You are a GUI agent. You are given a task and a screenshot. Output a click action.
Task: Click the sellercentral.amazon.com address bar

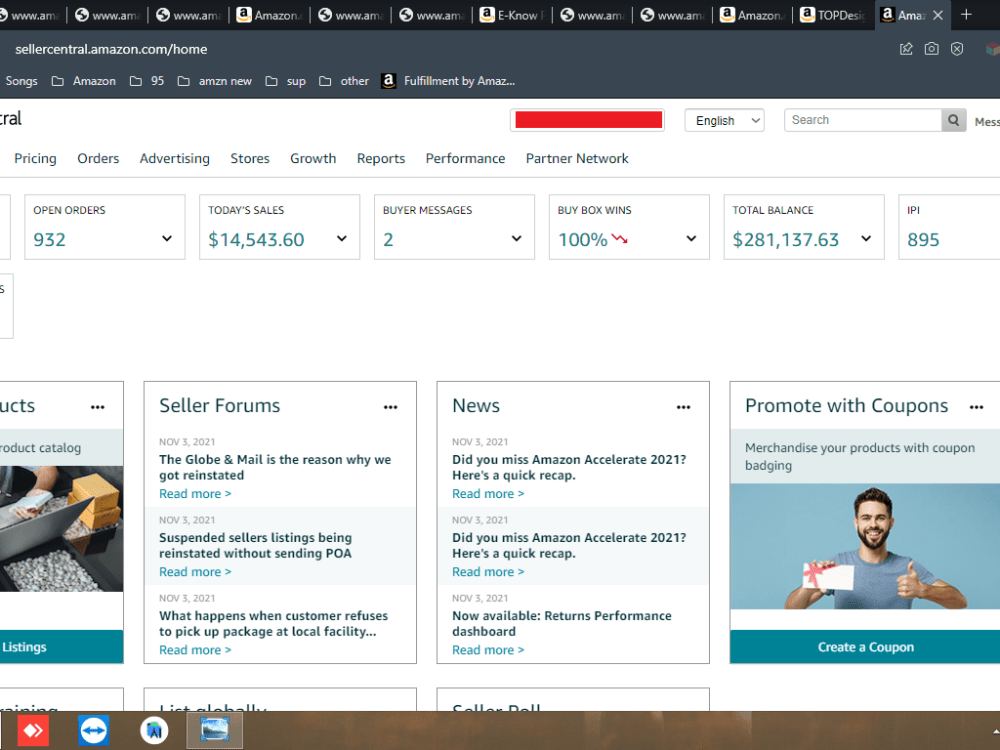[111, 49]
